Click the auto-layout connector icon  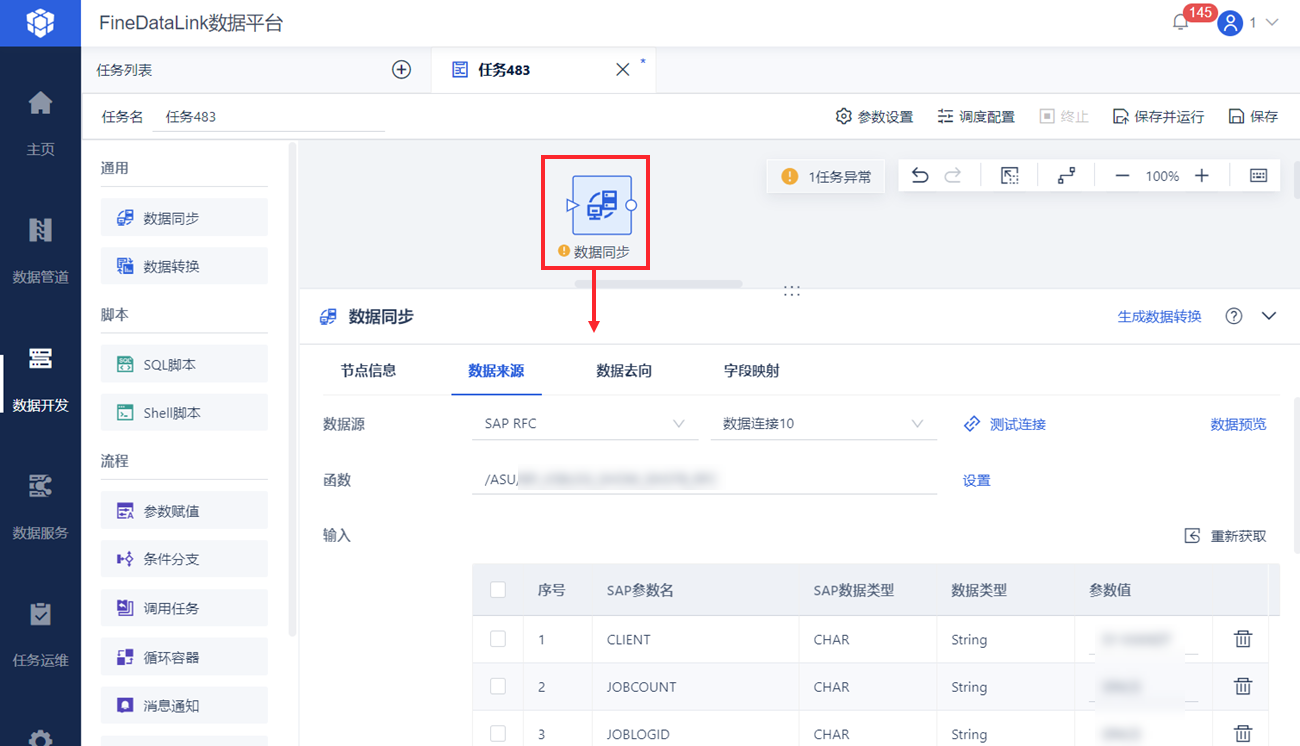click(x=1067, y=176)
